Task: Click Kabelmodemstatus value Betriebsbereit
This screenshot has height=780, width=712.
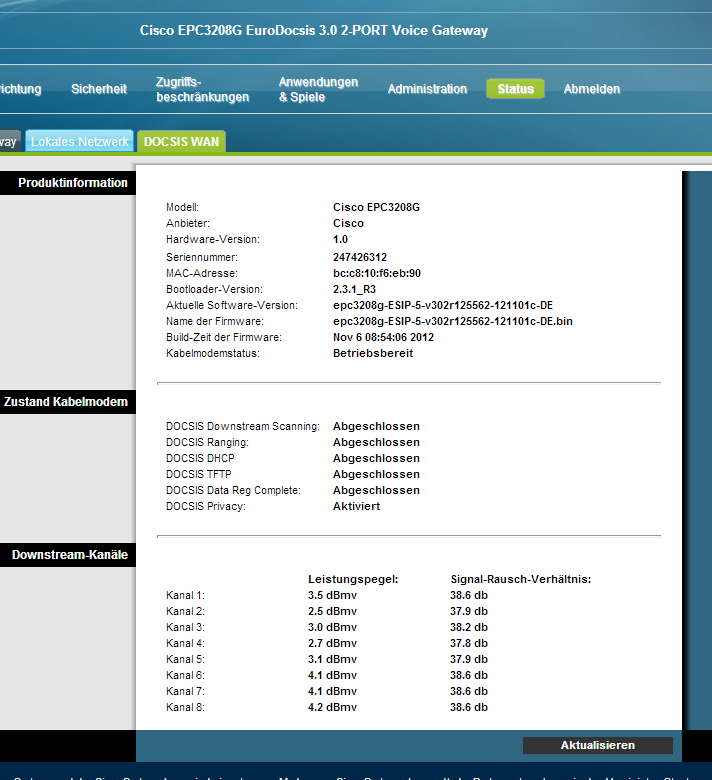Action: point(373,353)
